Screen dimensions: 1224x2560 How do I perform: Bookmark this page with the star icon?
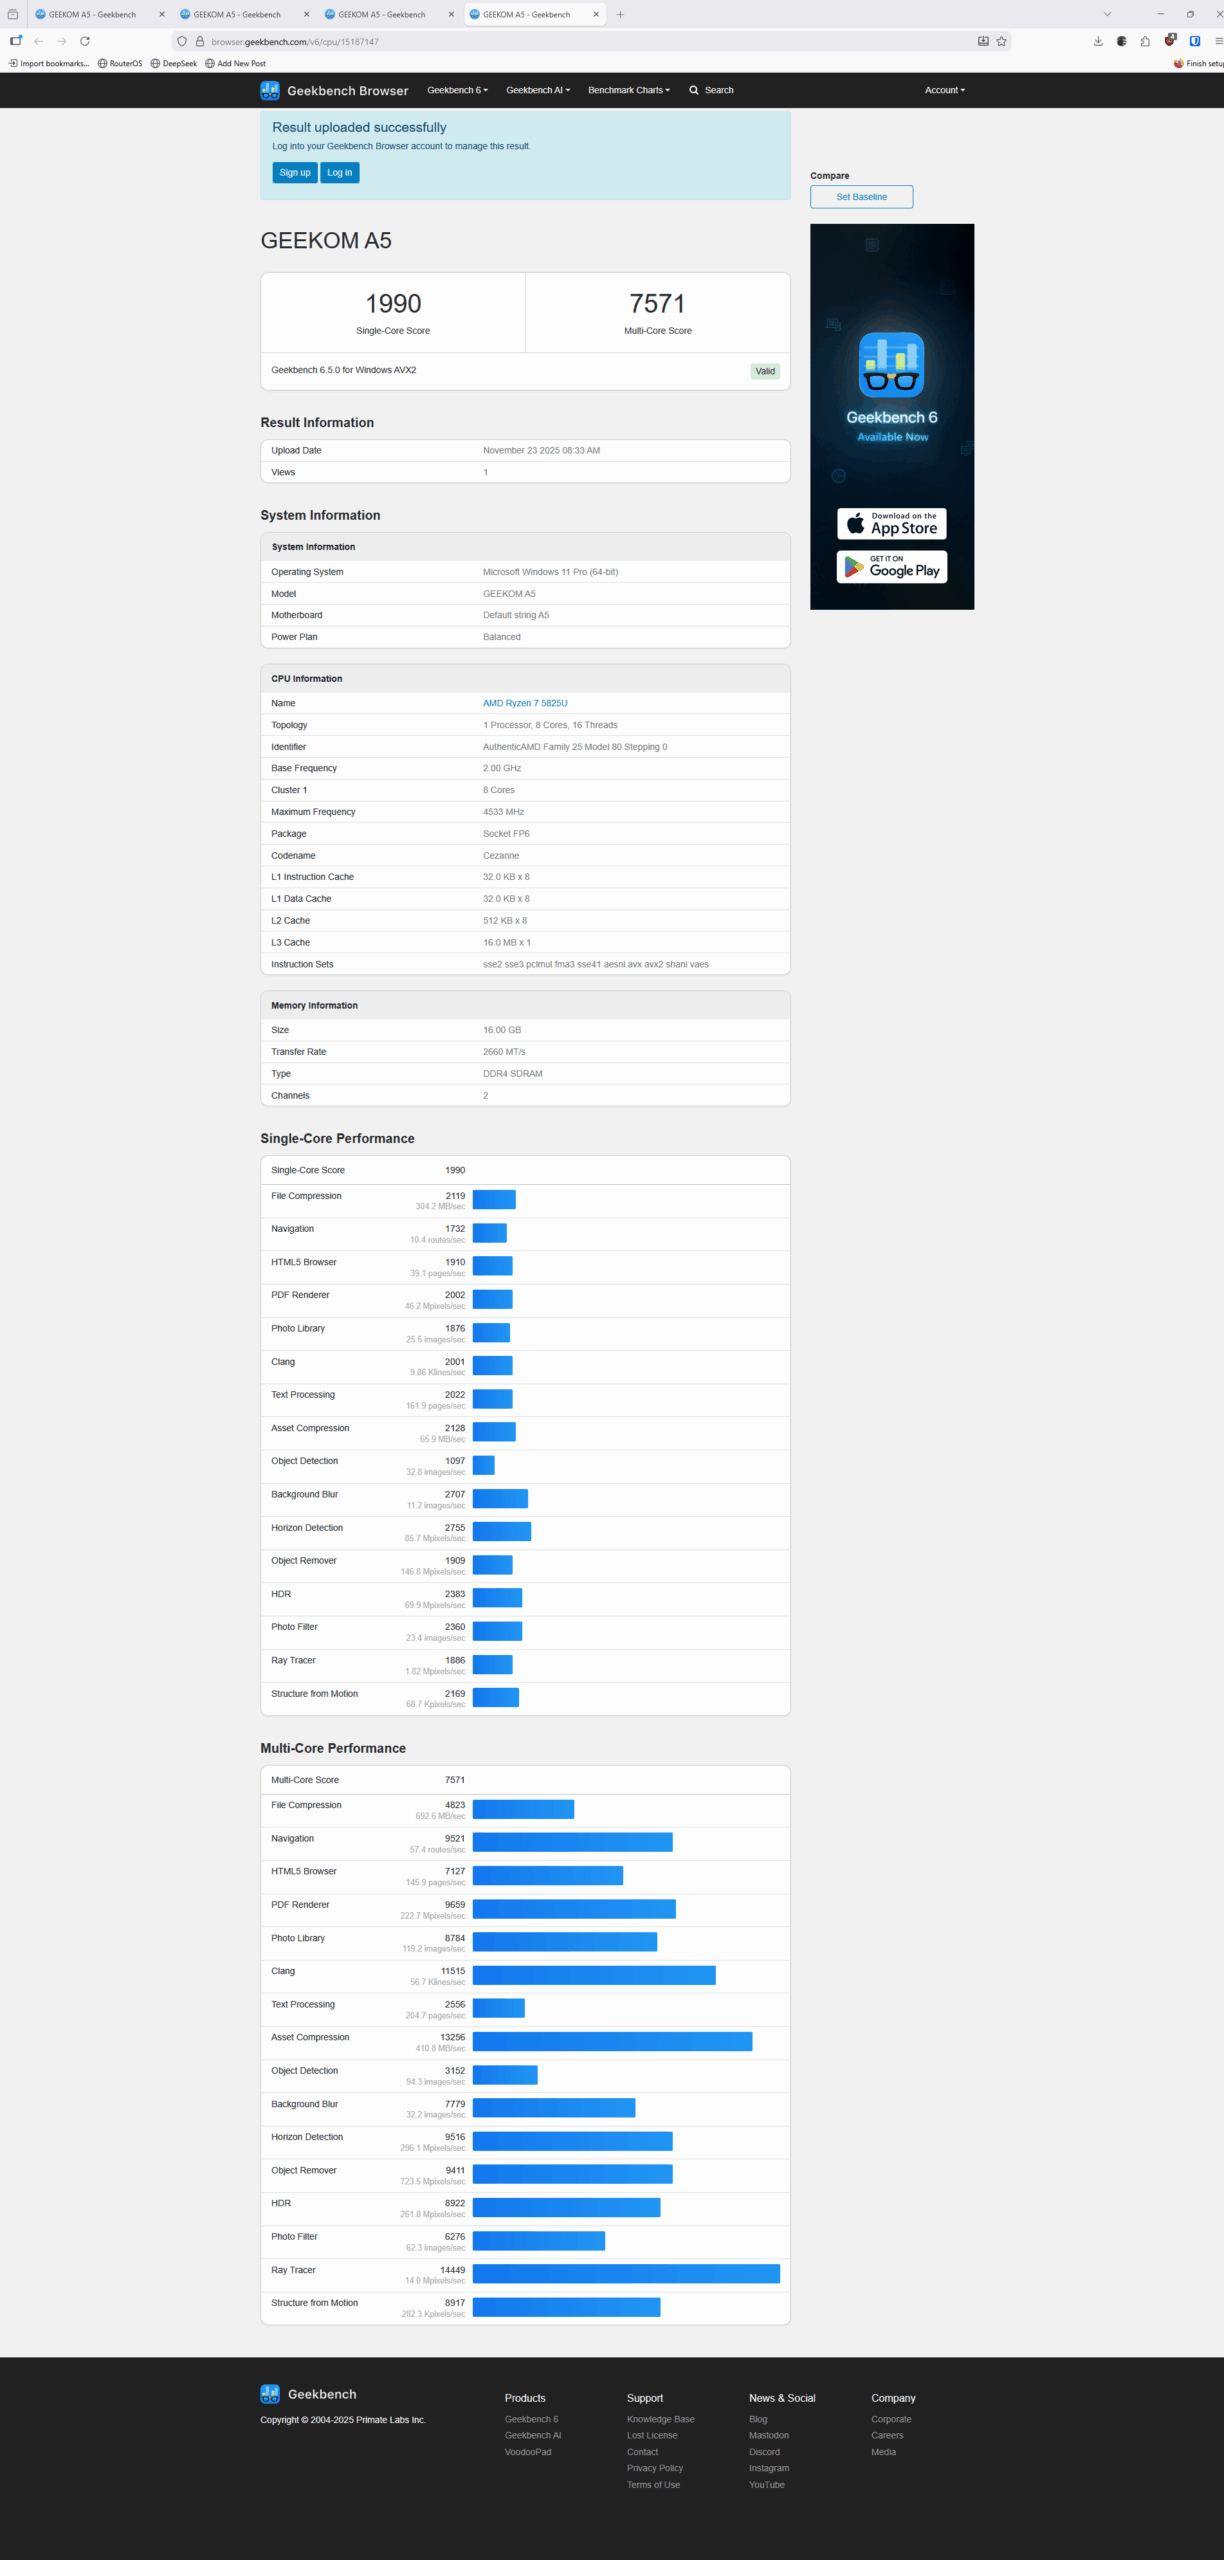(x=1001, y=41)
